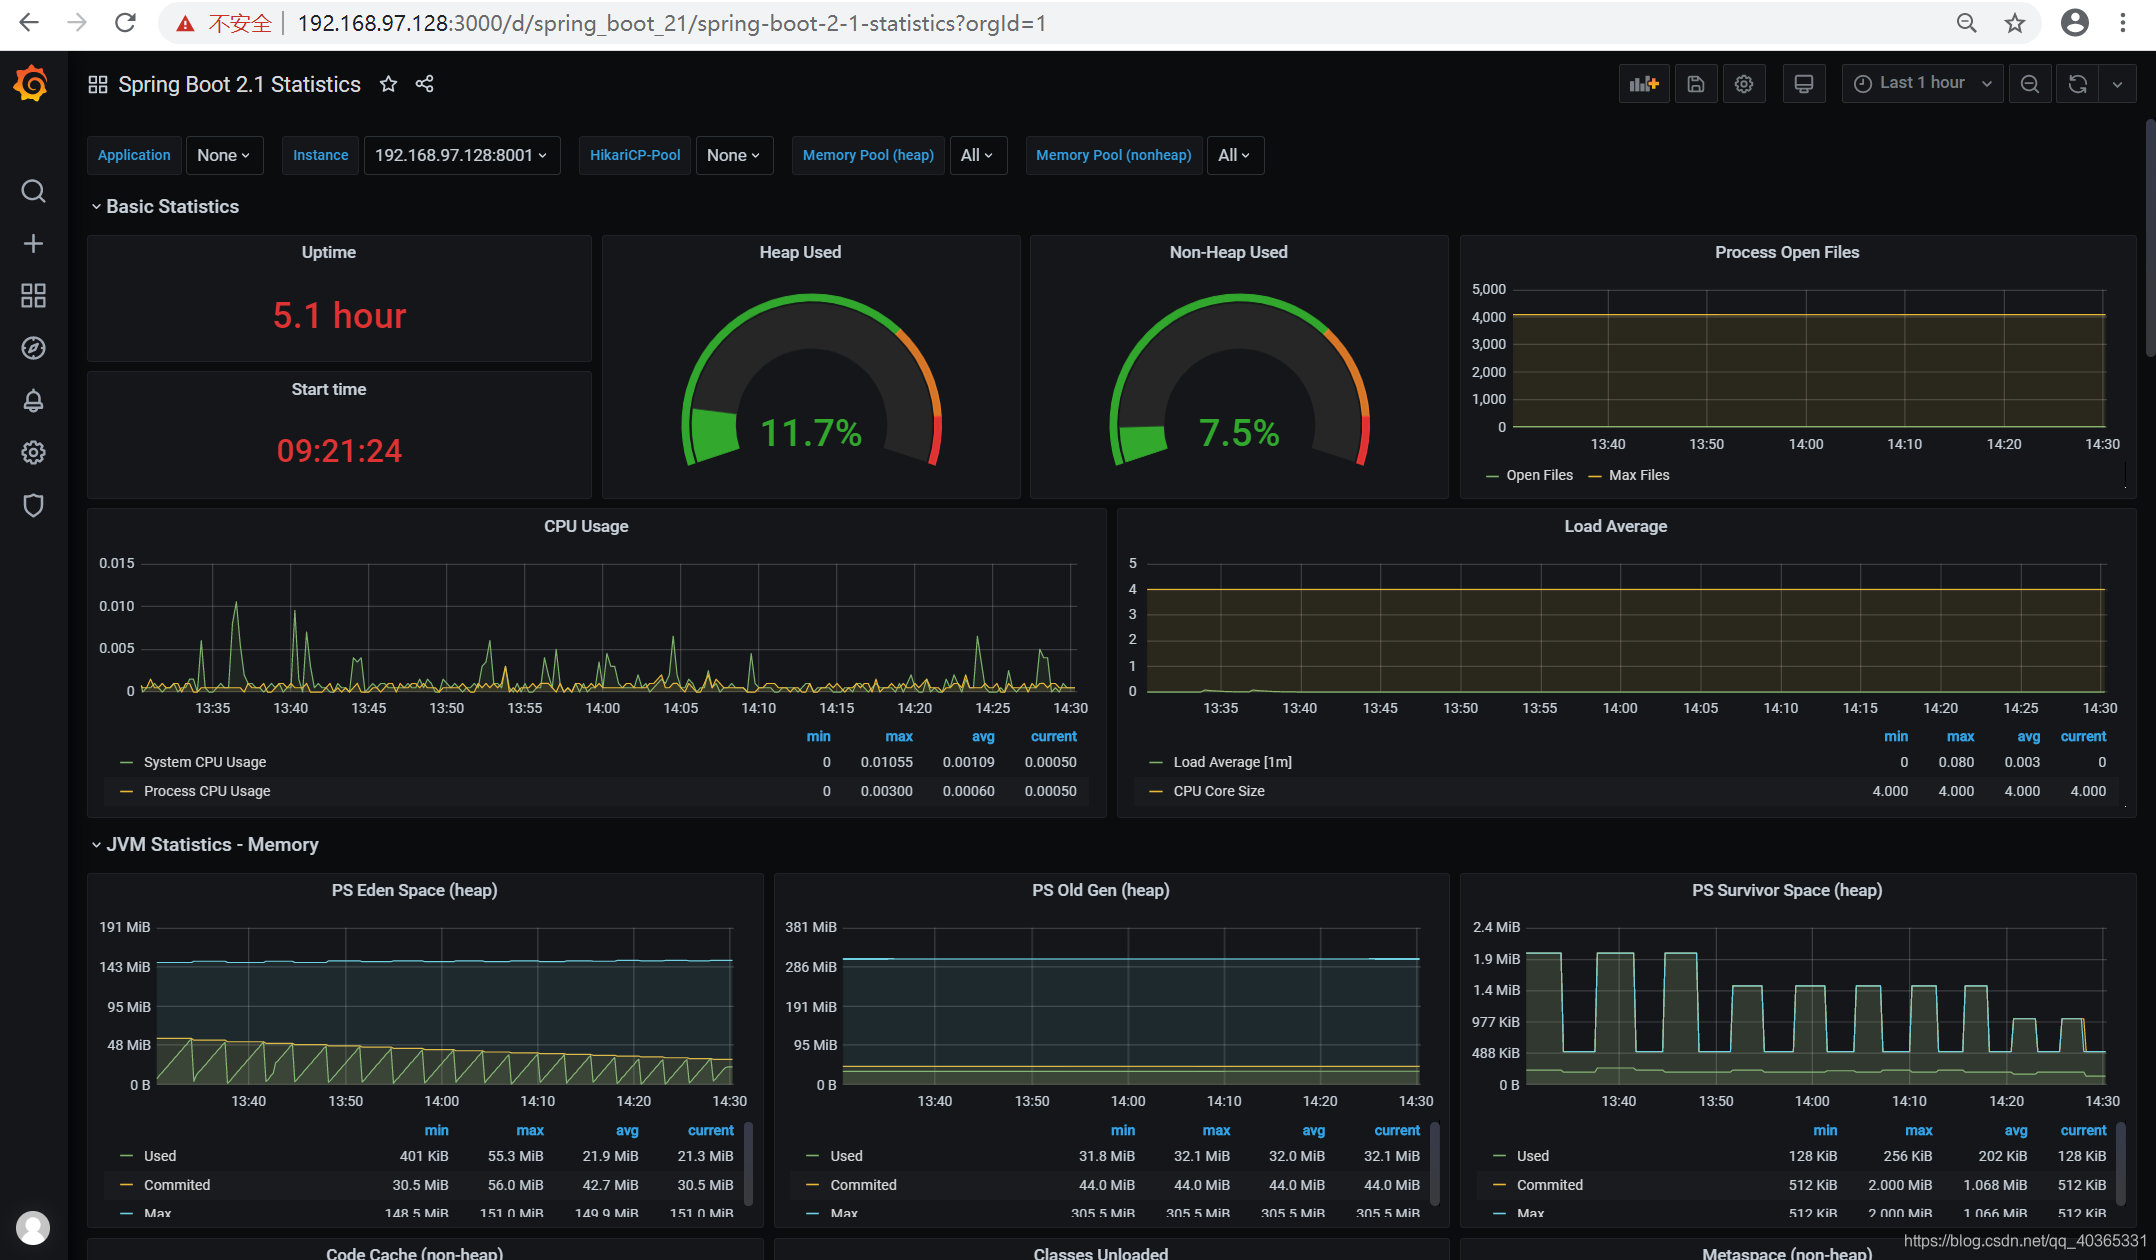Viewport: 2156px width, 1260px height.
Task: Click the Create plus icon in sidebar
Action: click(x=33, y=244)
